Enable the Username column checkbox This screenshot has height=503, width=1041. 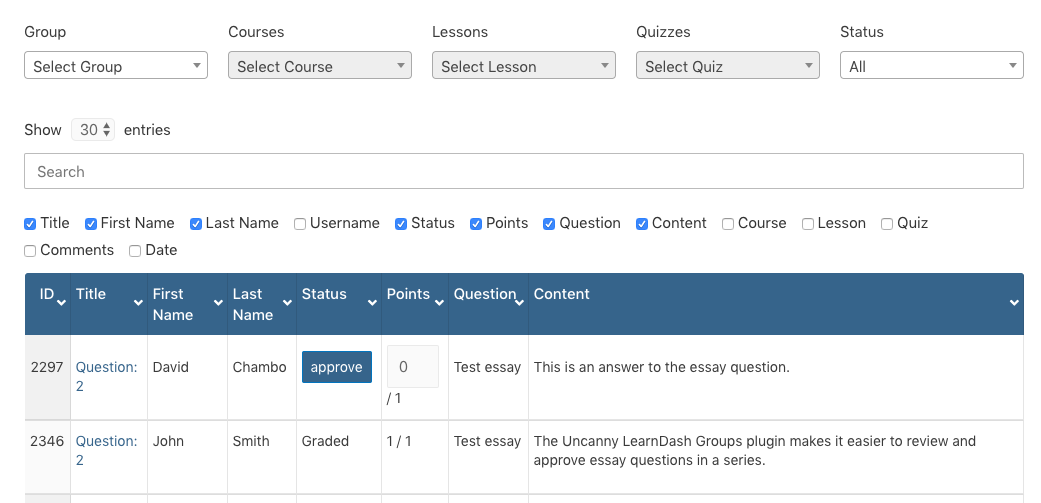click(300, 224)
